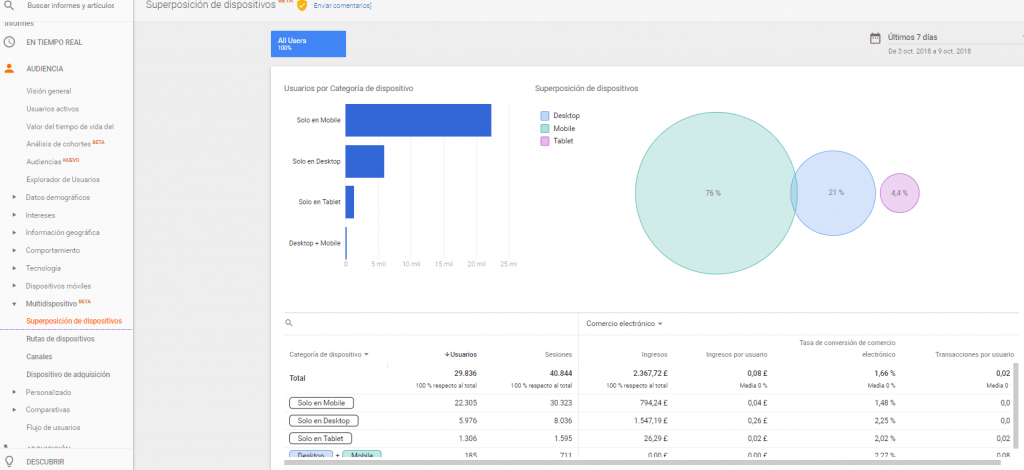The image size is (1024, 470).
Task: Sort by Ingresos column
Action: pos(654,354)
